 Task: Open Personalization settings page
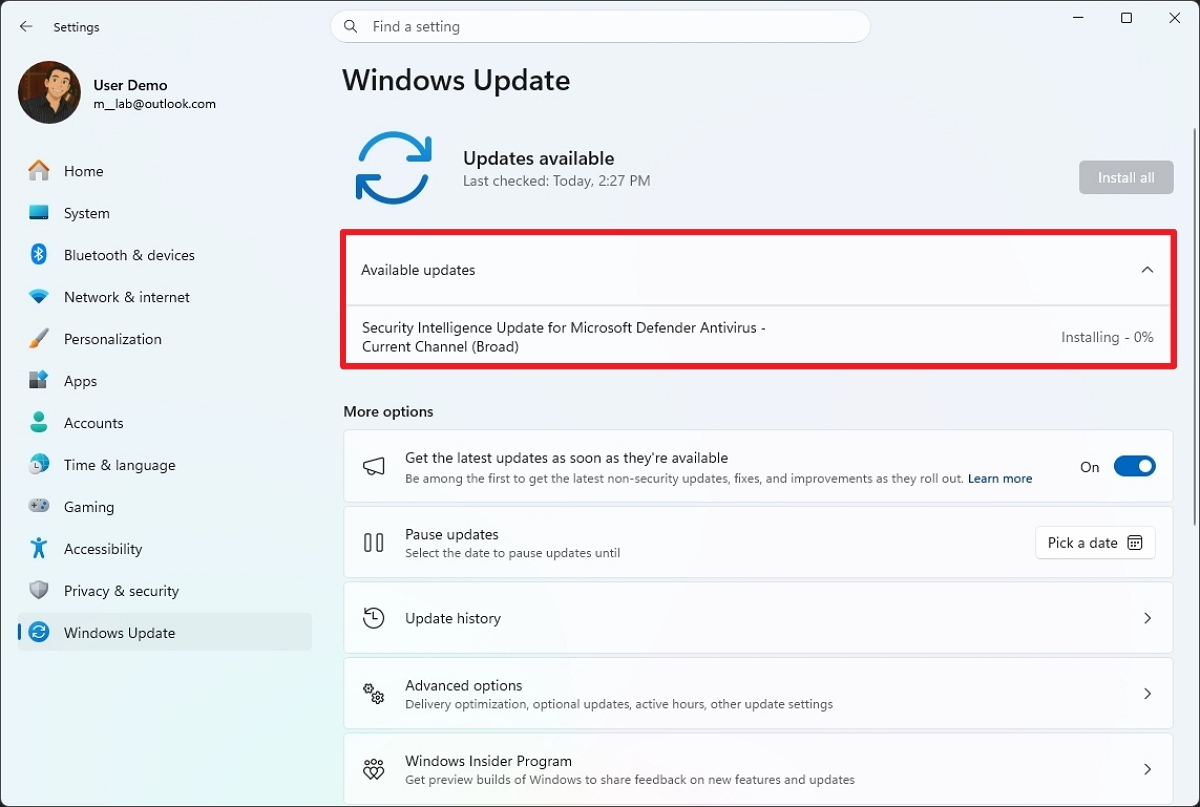click(165, 339)
